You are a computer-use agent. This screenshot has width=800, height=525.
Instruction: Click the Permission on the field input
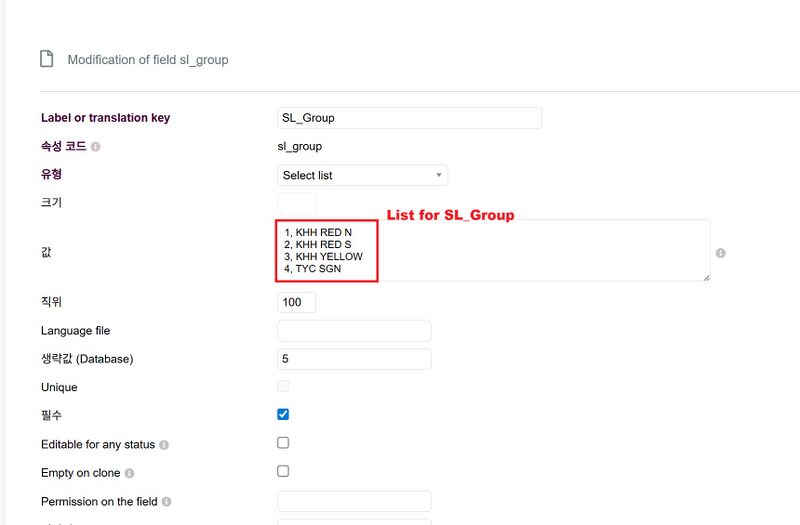point(354,502)
